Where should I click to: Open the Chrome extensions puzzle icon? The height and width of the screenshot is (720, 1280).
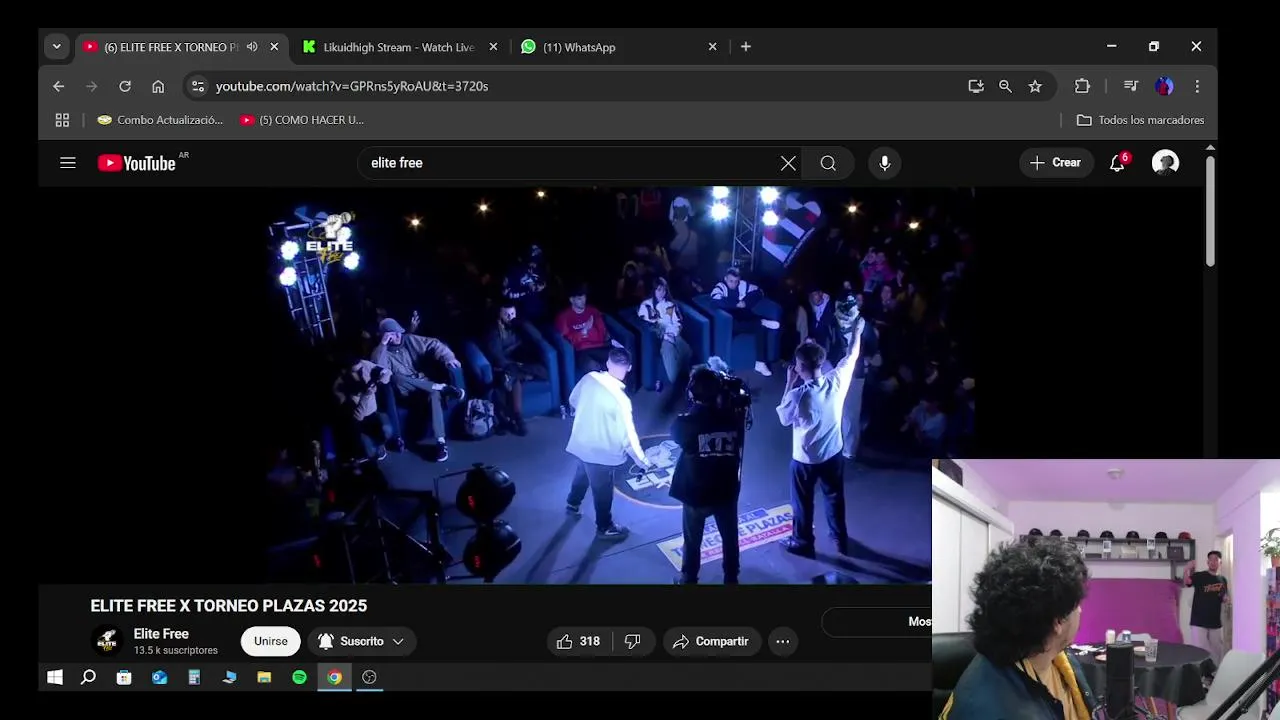pyautogui.click(x=1082, y=86)
